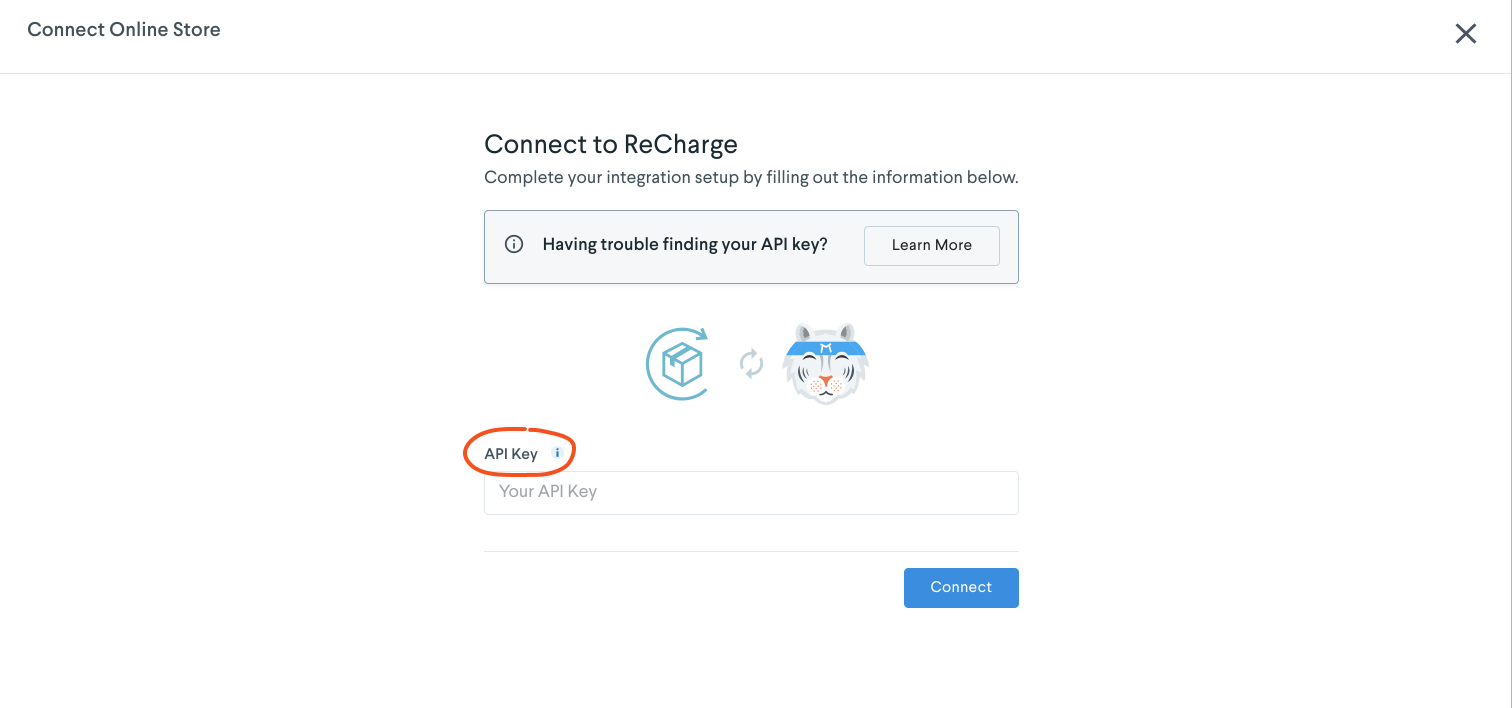1512x708 pixels.
Task: Click the Connect Online Store title
Action: pos(124,30)
